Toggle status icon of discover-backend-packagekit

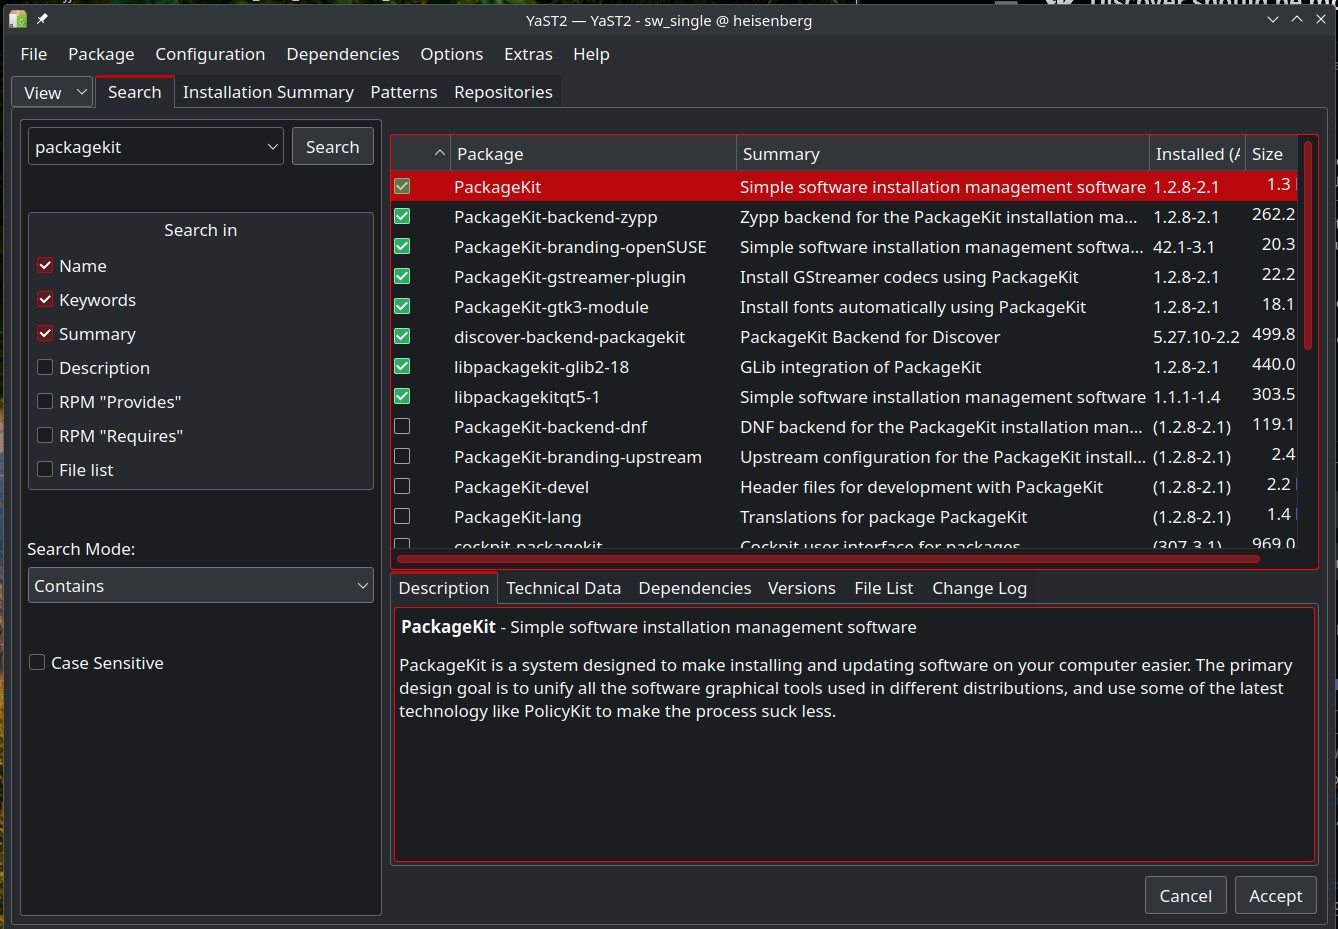click(x=402, y=336)
